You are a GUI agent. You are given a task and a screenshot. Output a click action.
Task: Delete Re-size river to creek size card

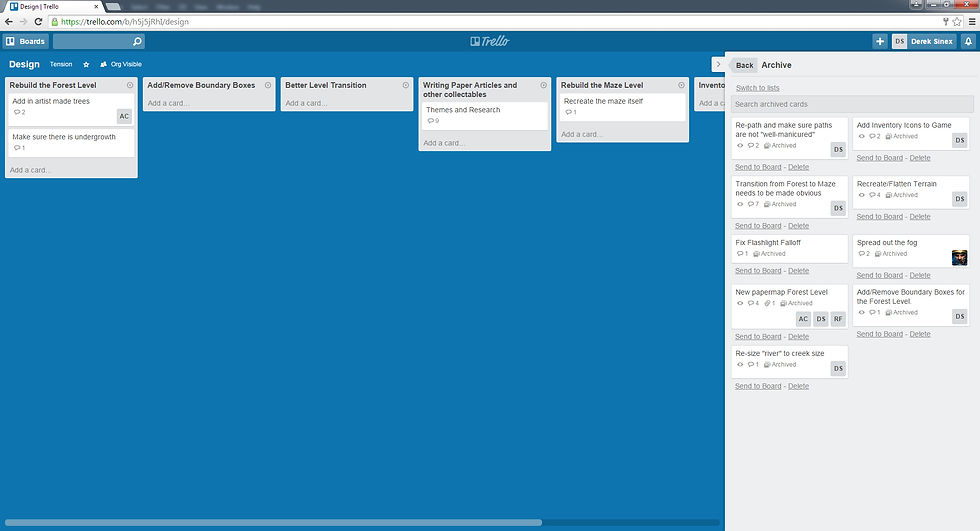click(798, 387)
